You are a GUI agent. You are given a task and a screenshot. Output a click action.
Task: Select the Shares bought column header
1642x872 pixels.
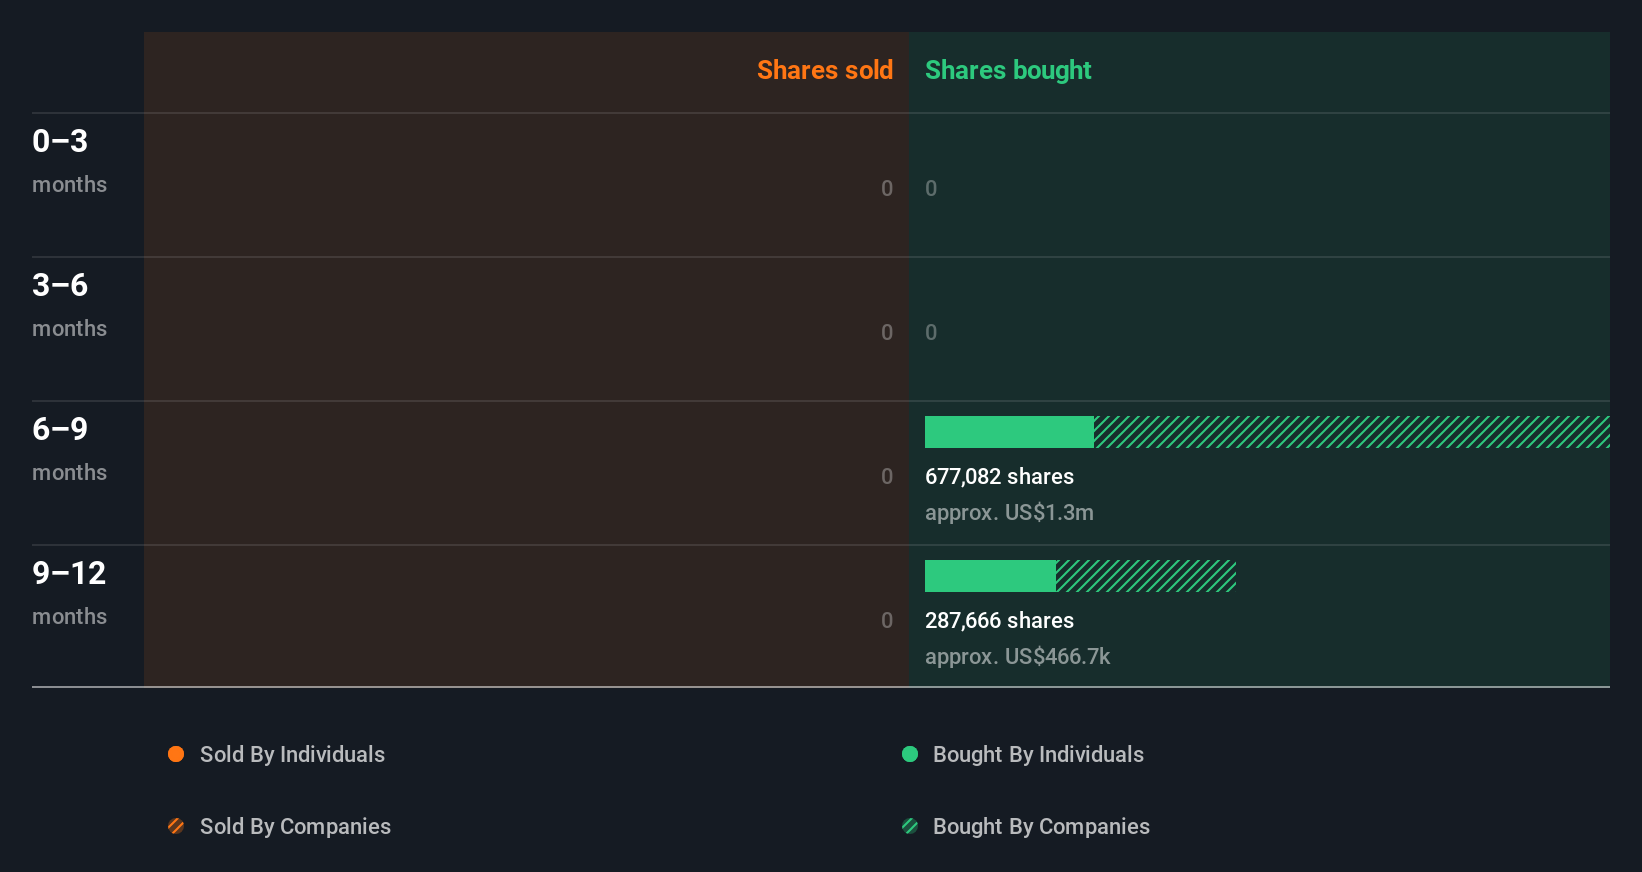click(1008, 70)
